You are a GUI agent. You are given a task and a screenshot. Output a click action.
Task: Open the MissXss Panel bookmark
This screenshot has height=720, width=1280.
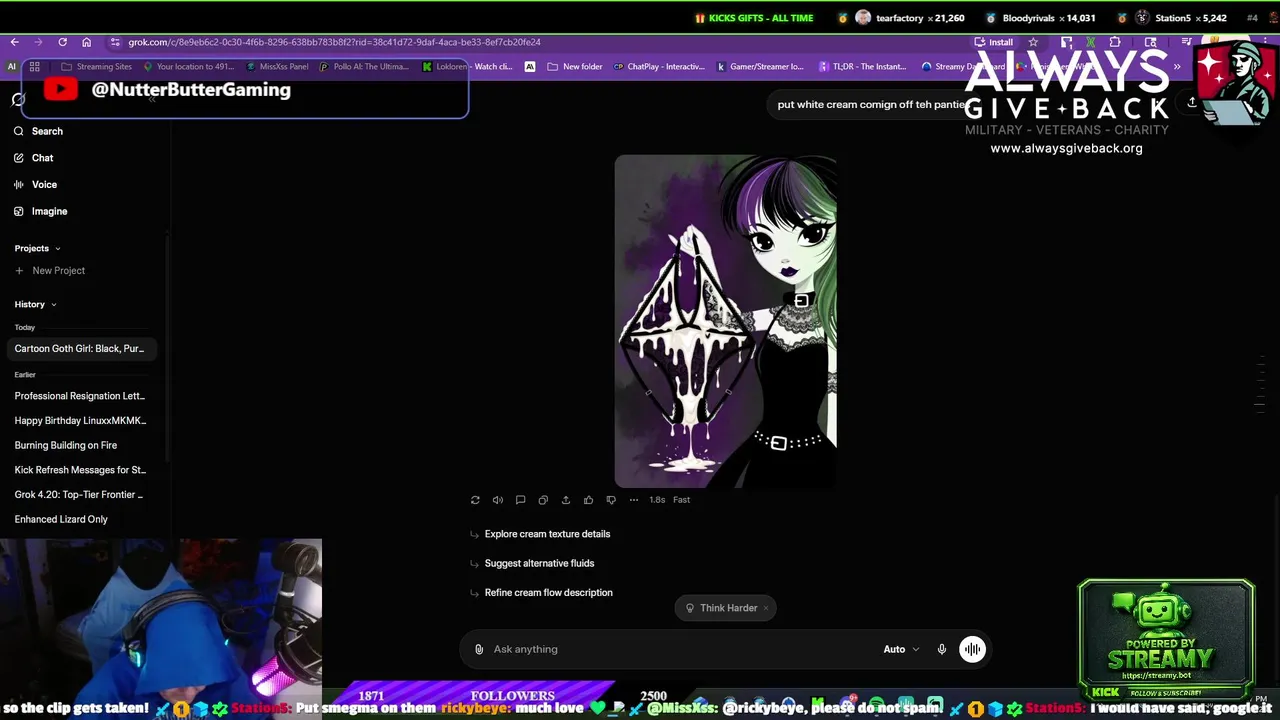(x=277, y=67)
